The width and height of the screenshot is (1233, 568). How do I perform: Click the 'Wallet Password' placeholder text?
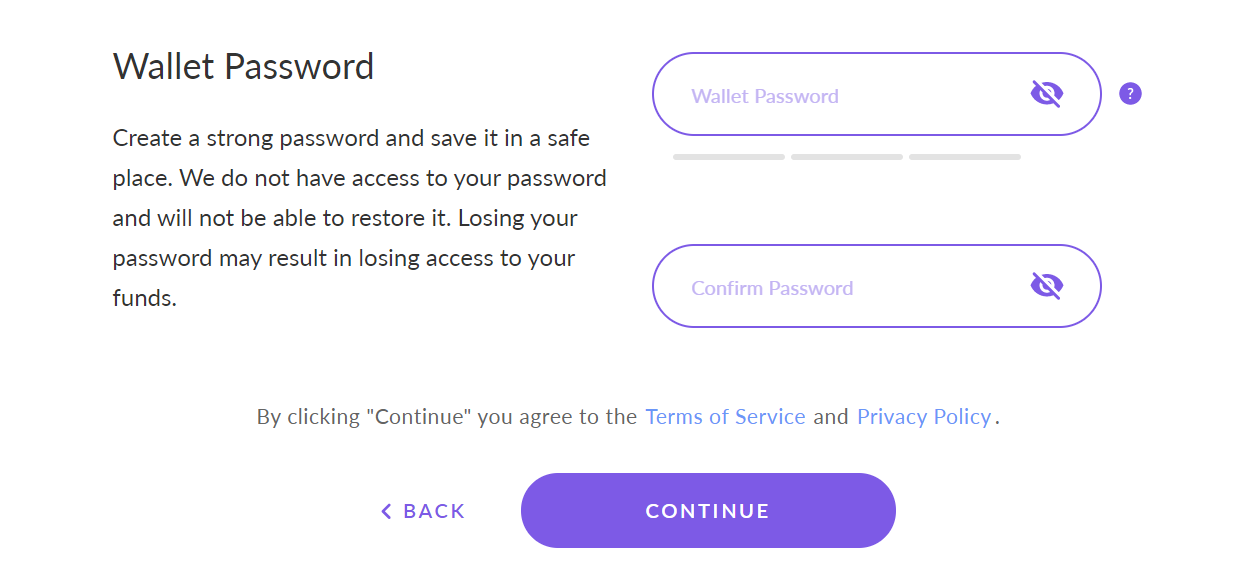765,97
